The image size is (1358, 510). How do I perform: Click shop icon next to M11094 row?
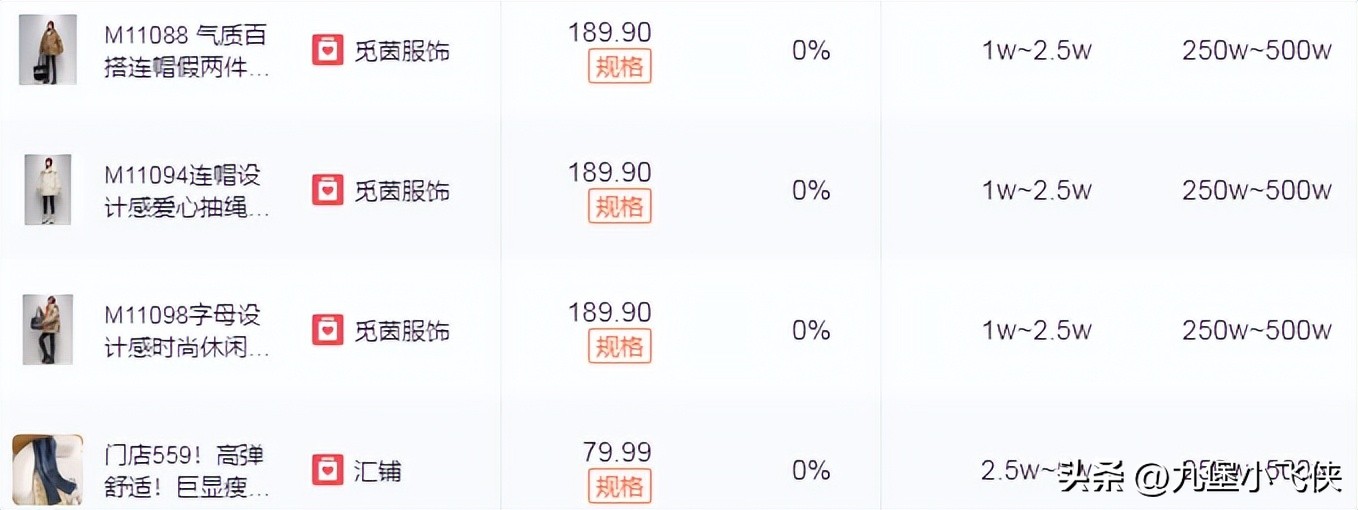coord(327,190)
